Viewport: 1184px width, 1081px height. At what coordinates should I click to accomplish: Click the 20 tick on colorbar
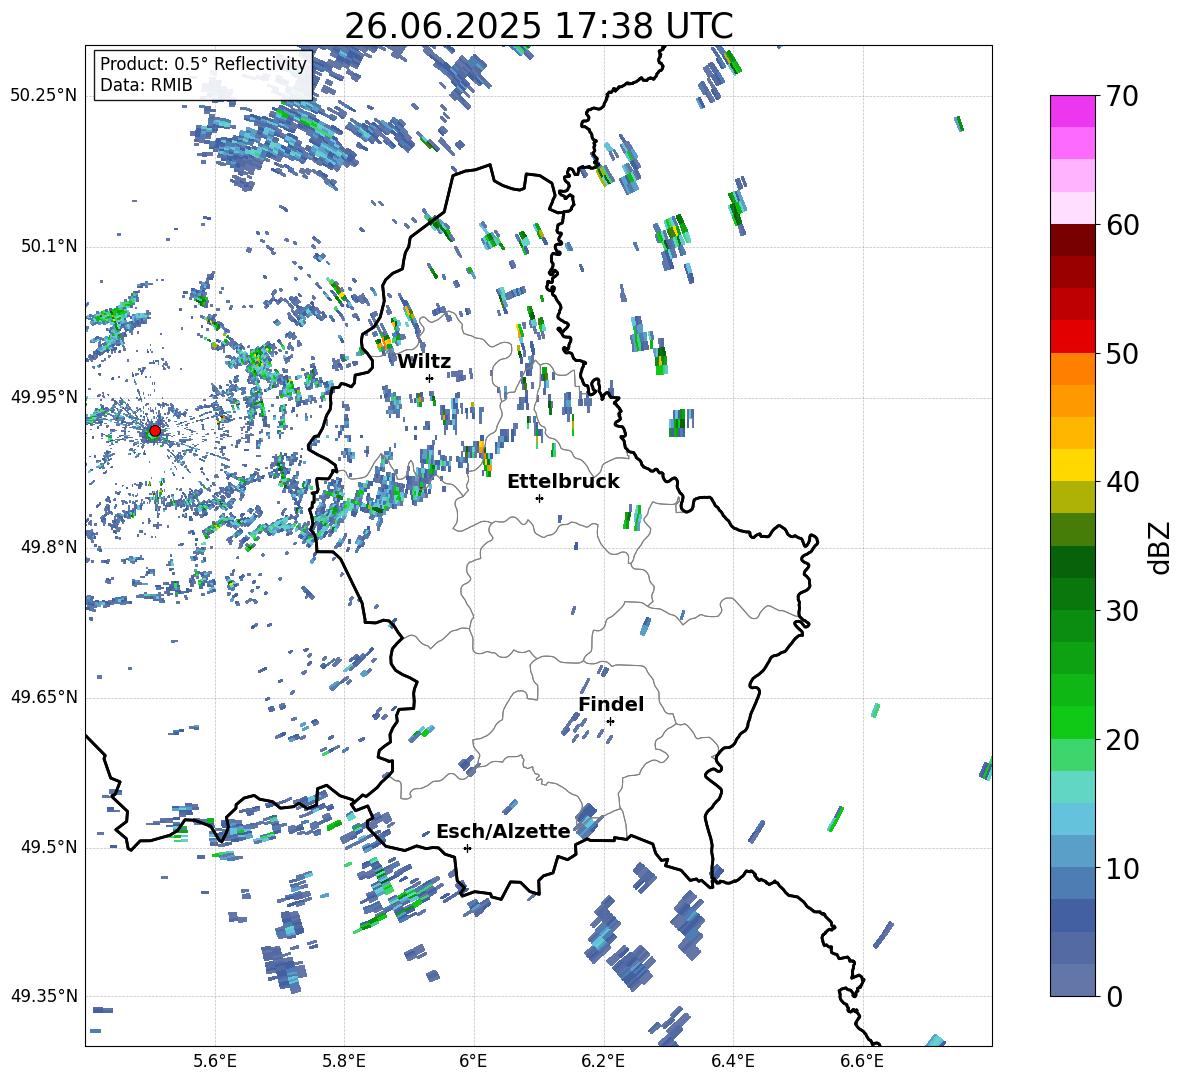point(1123,740)
